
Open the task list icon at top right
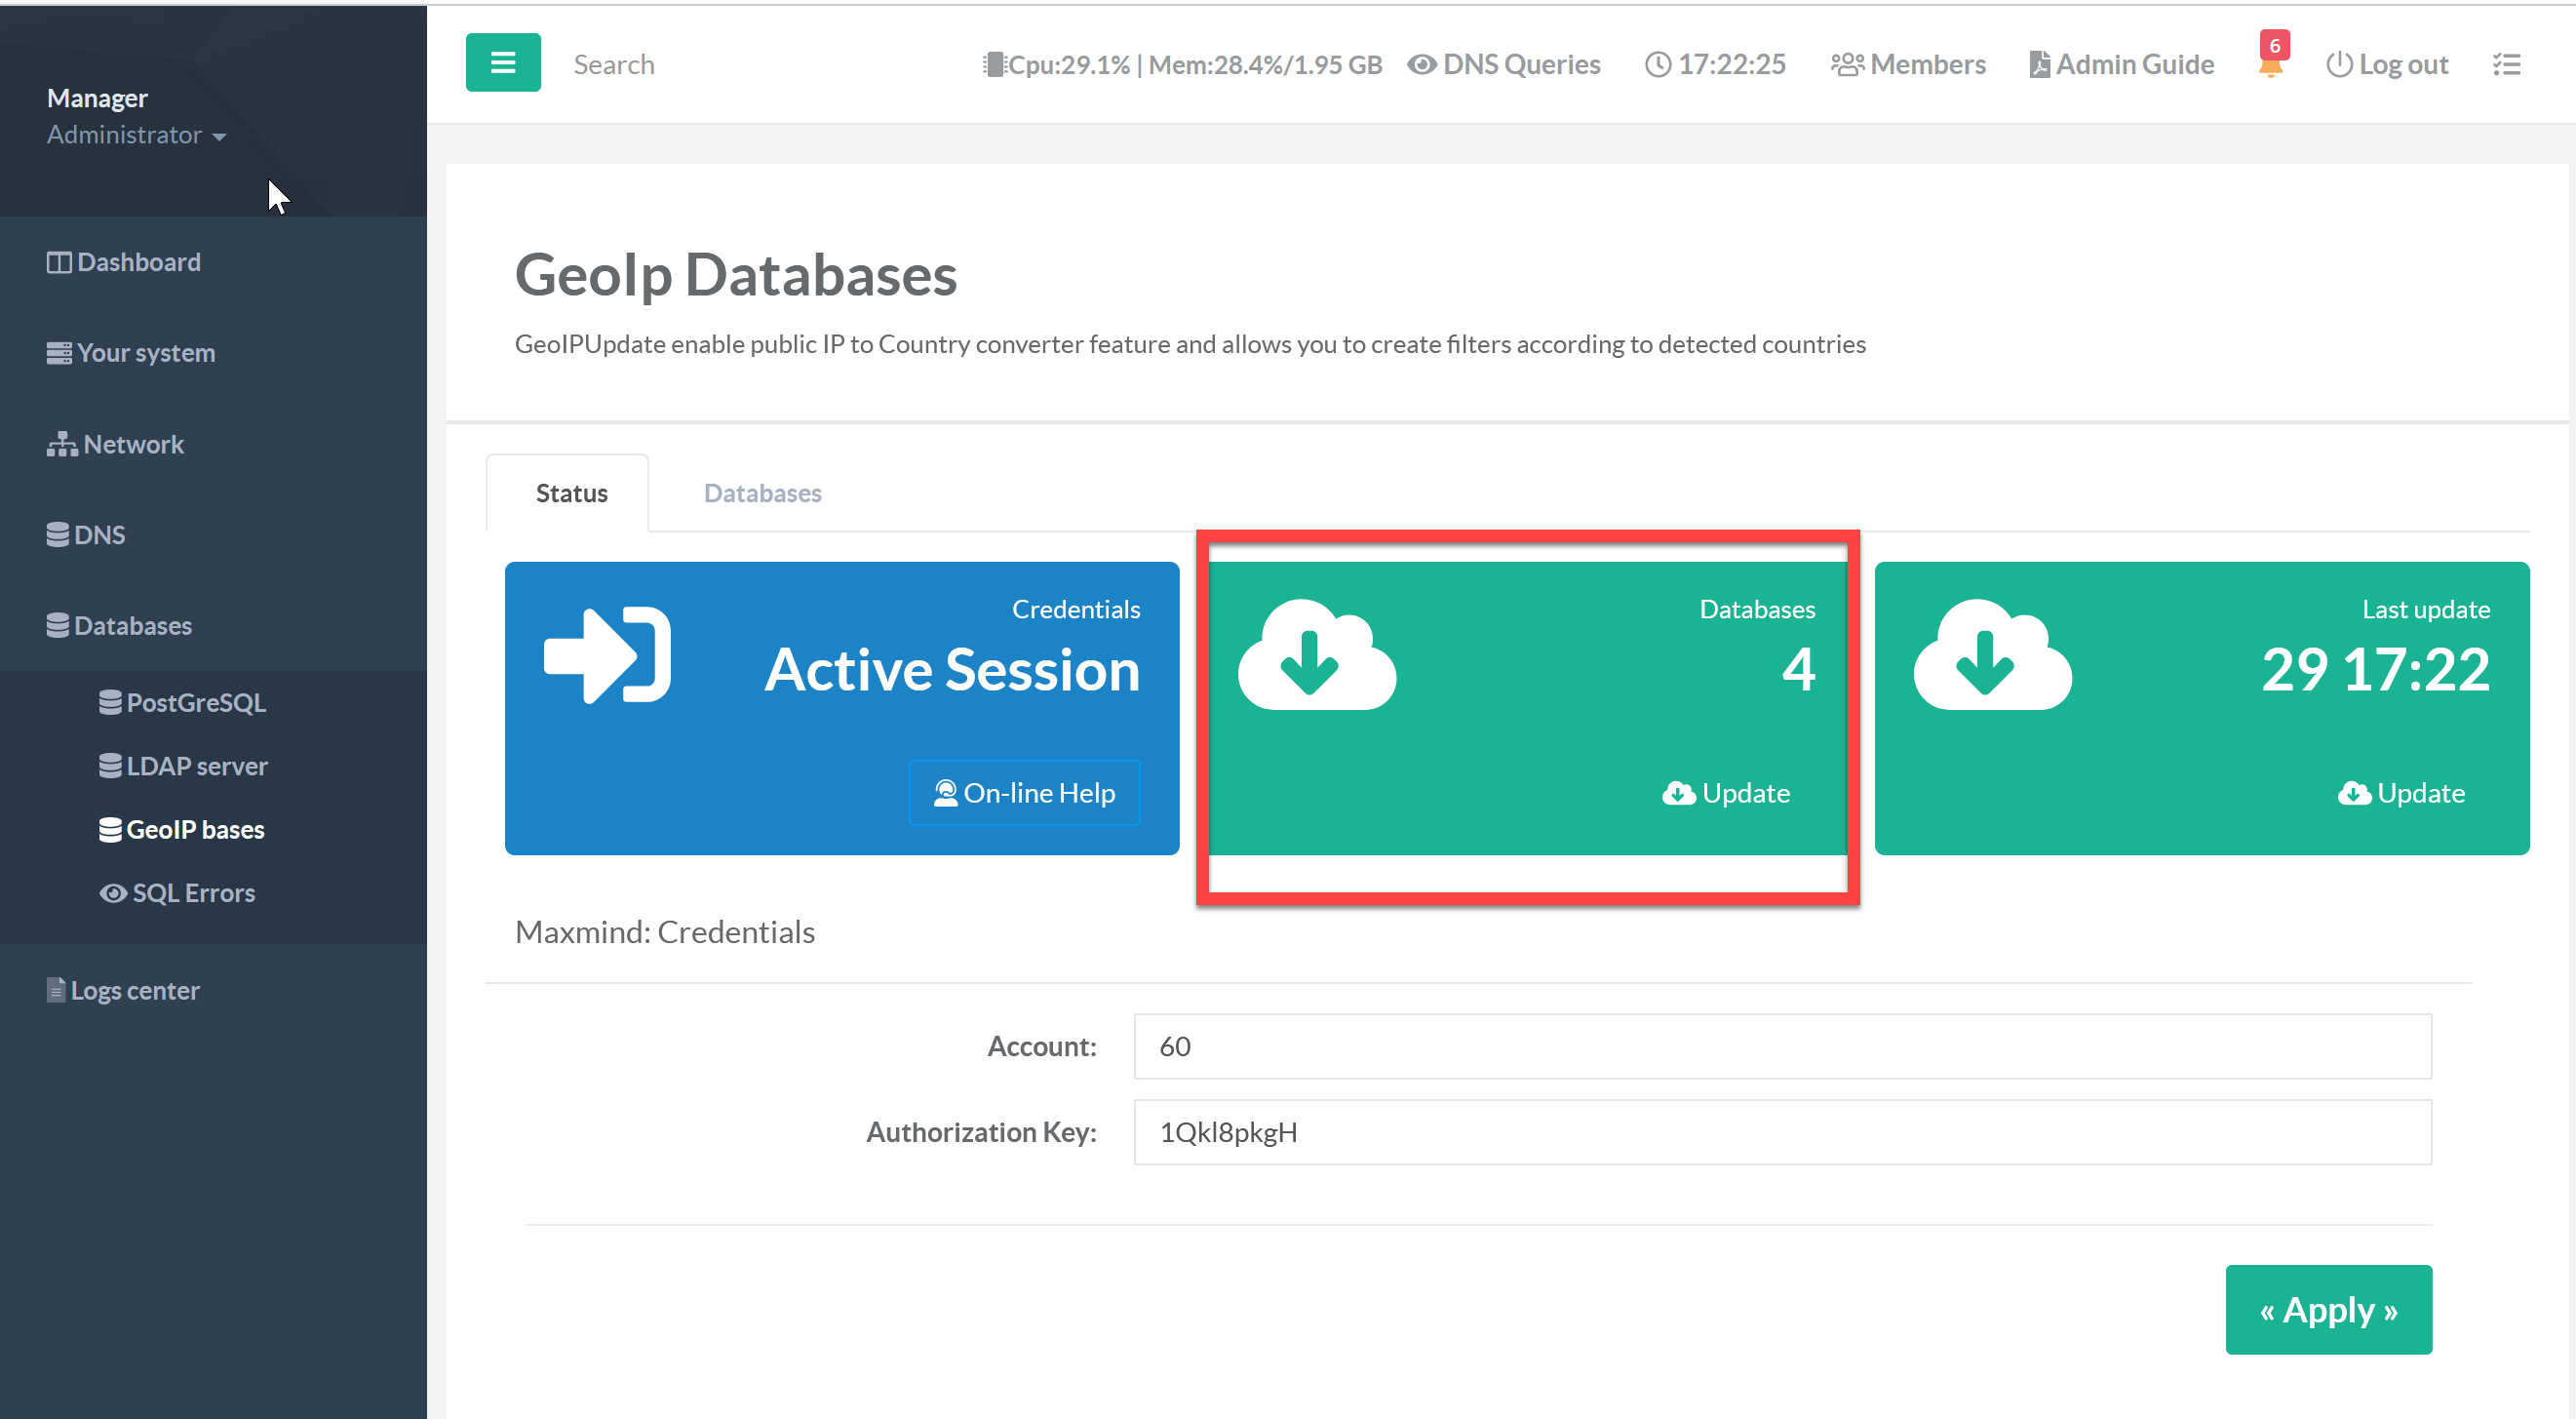tap(2506, 65)
